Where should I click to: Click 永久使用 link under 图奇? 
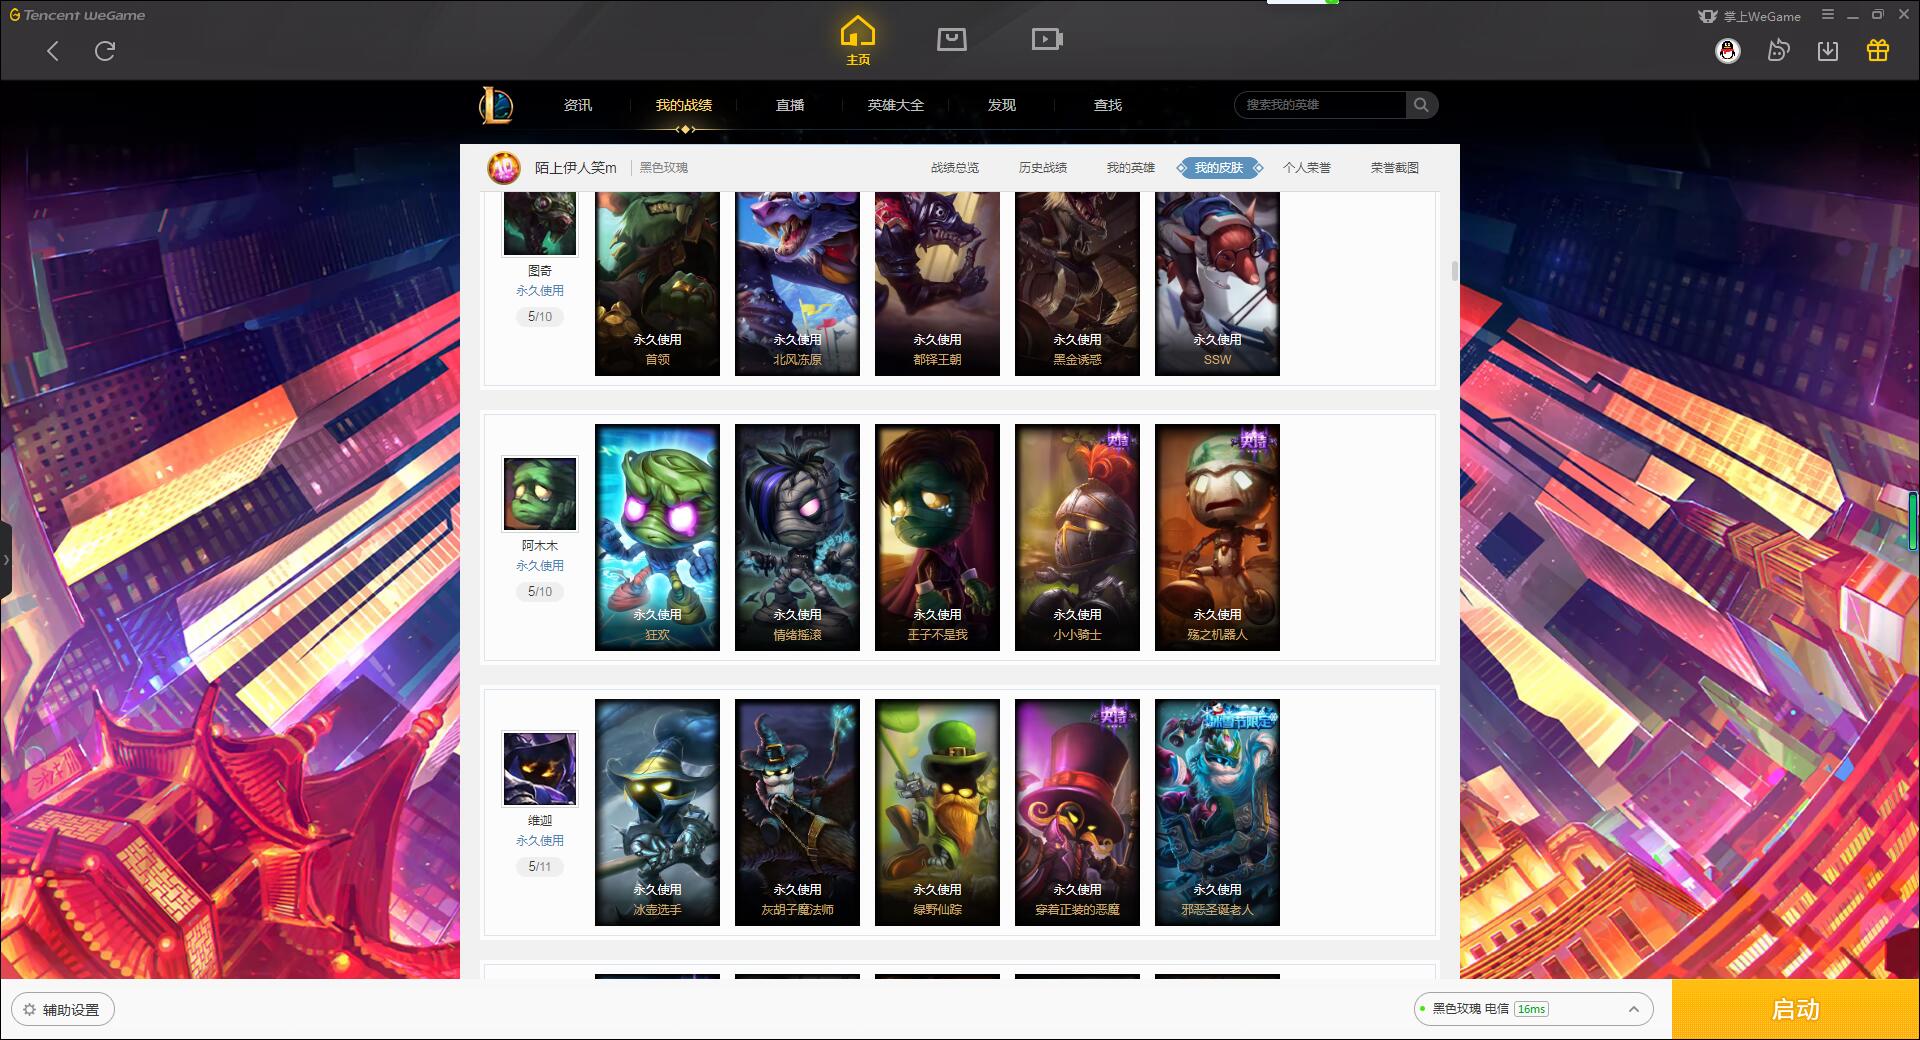click(x=540, y=291)
